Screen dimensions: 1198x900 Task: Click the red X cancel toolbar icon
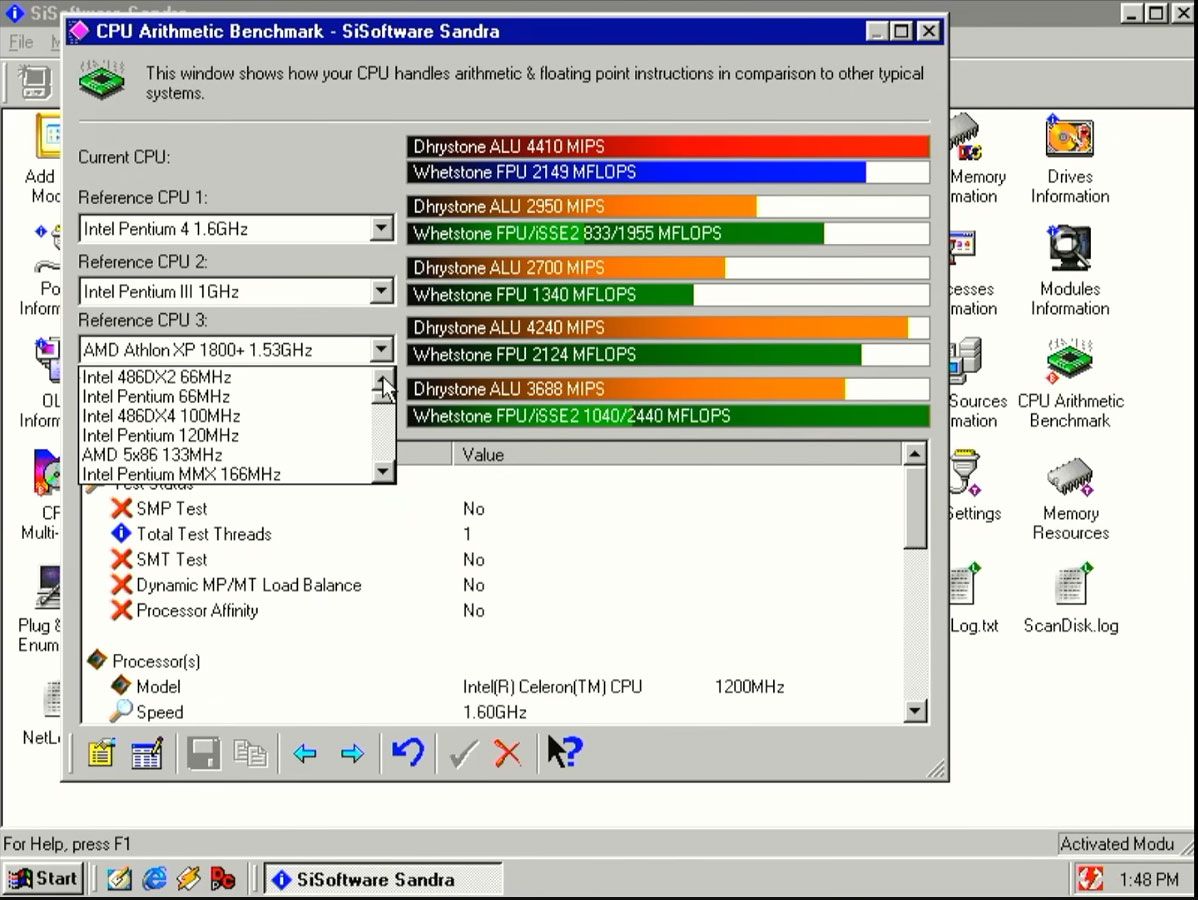507,753
